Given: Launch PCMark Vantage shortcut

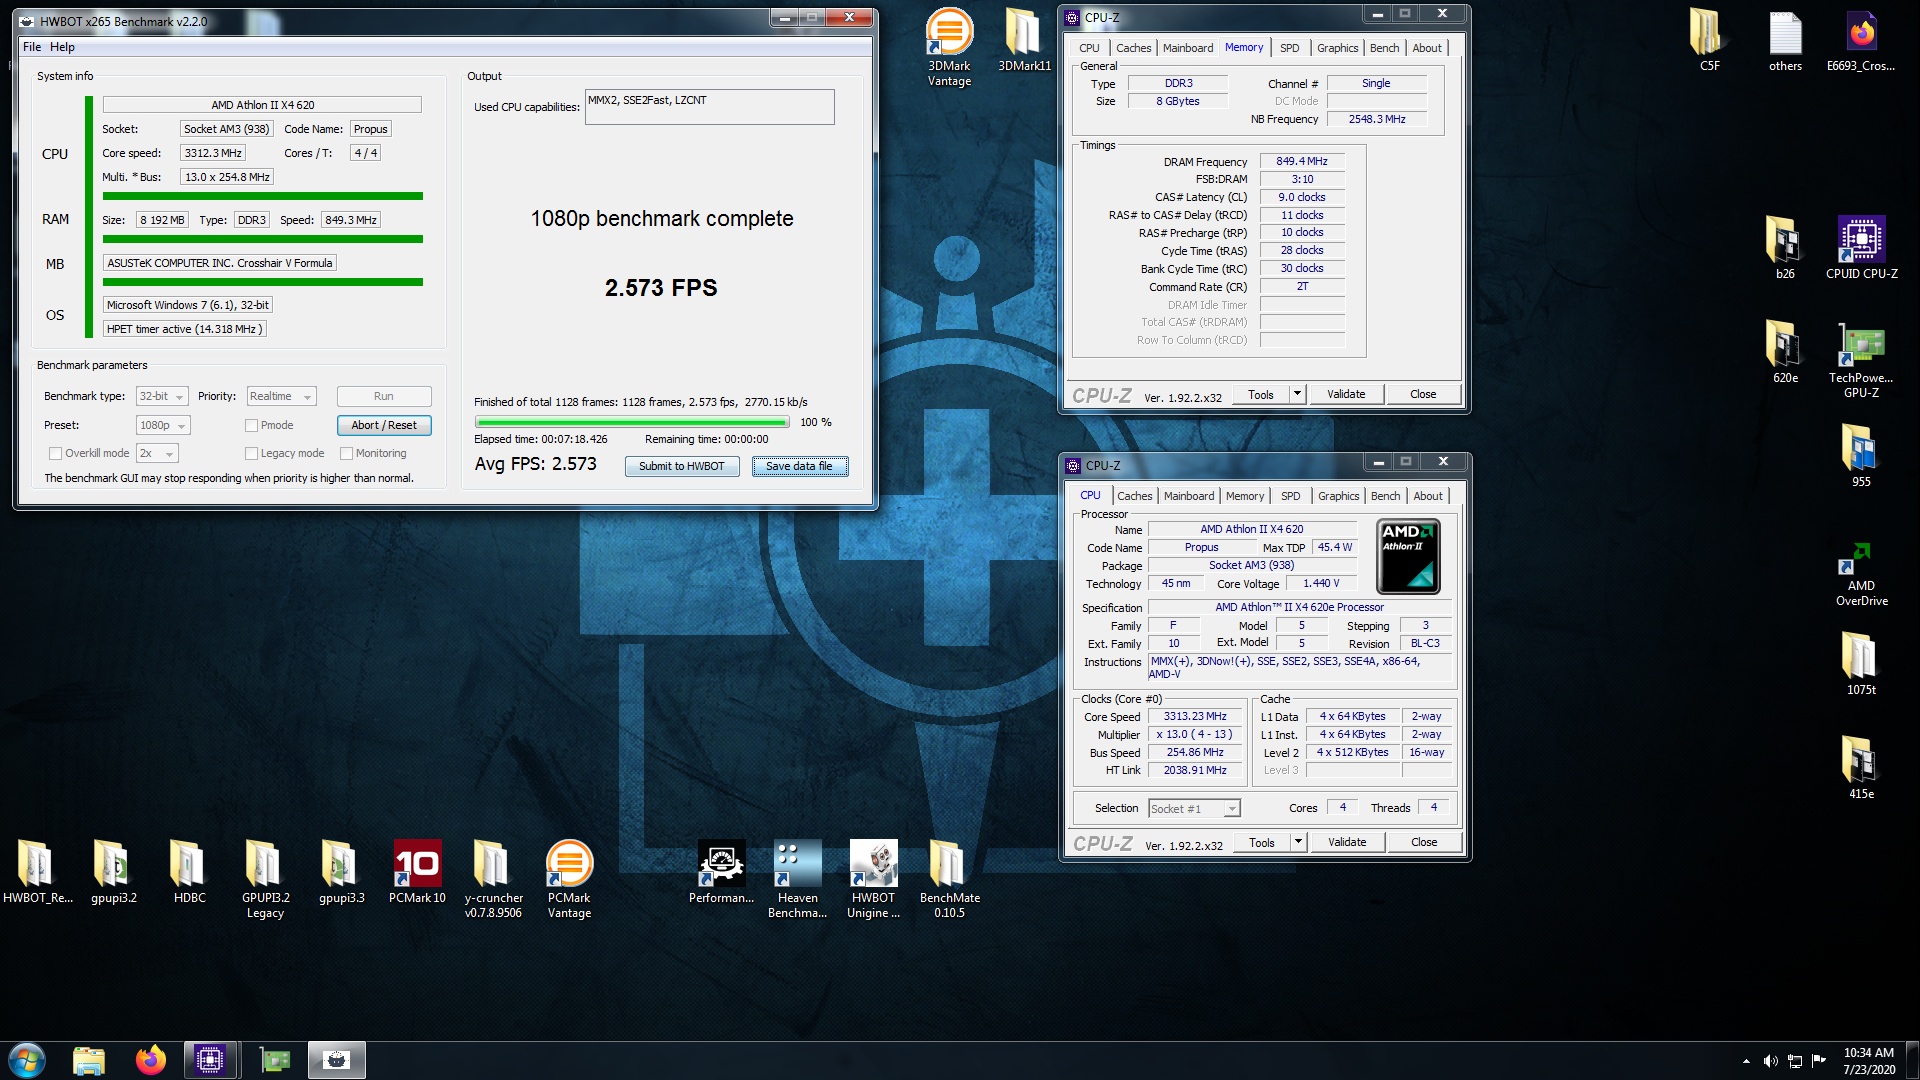Looking at the screenshot, I should pyautogui.click(x=569, y=878).
